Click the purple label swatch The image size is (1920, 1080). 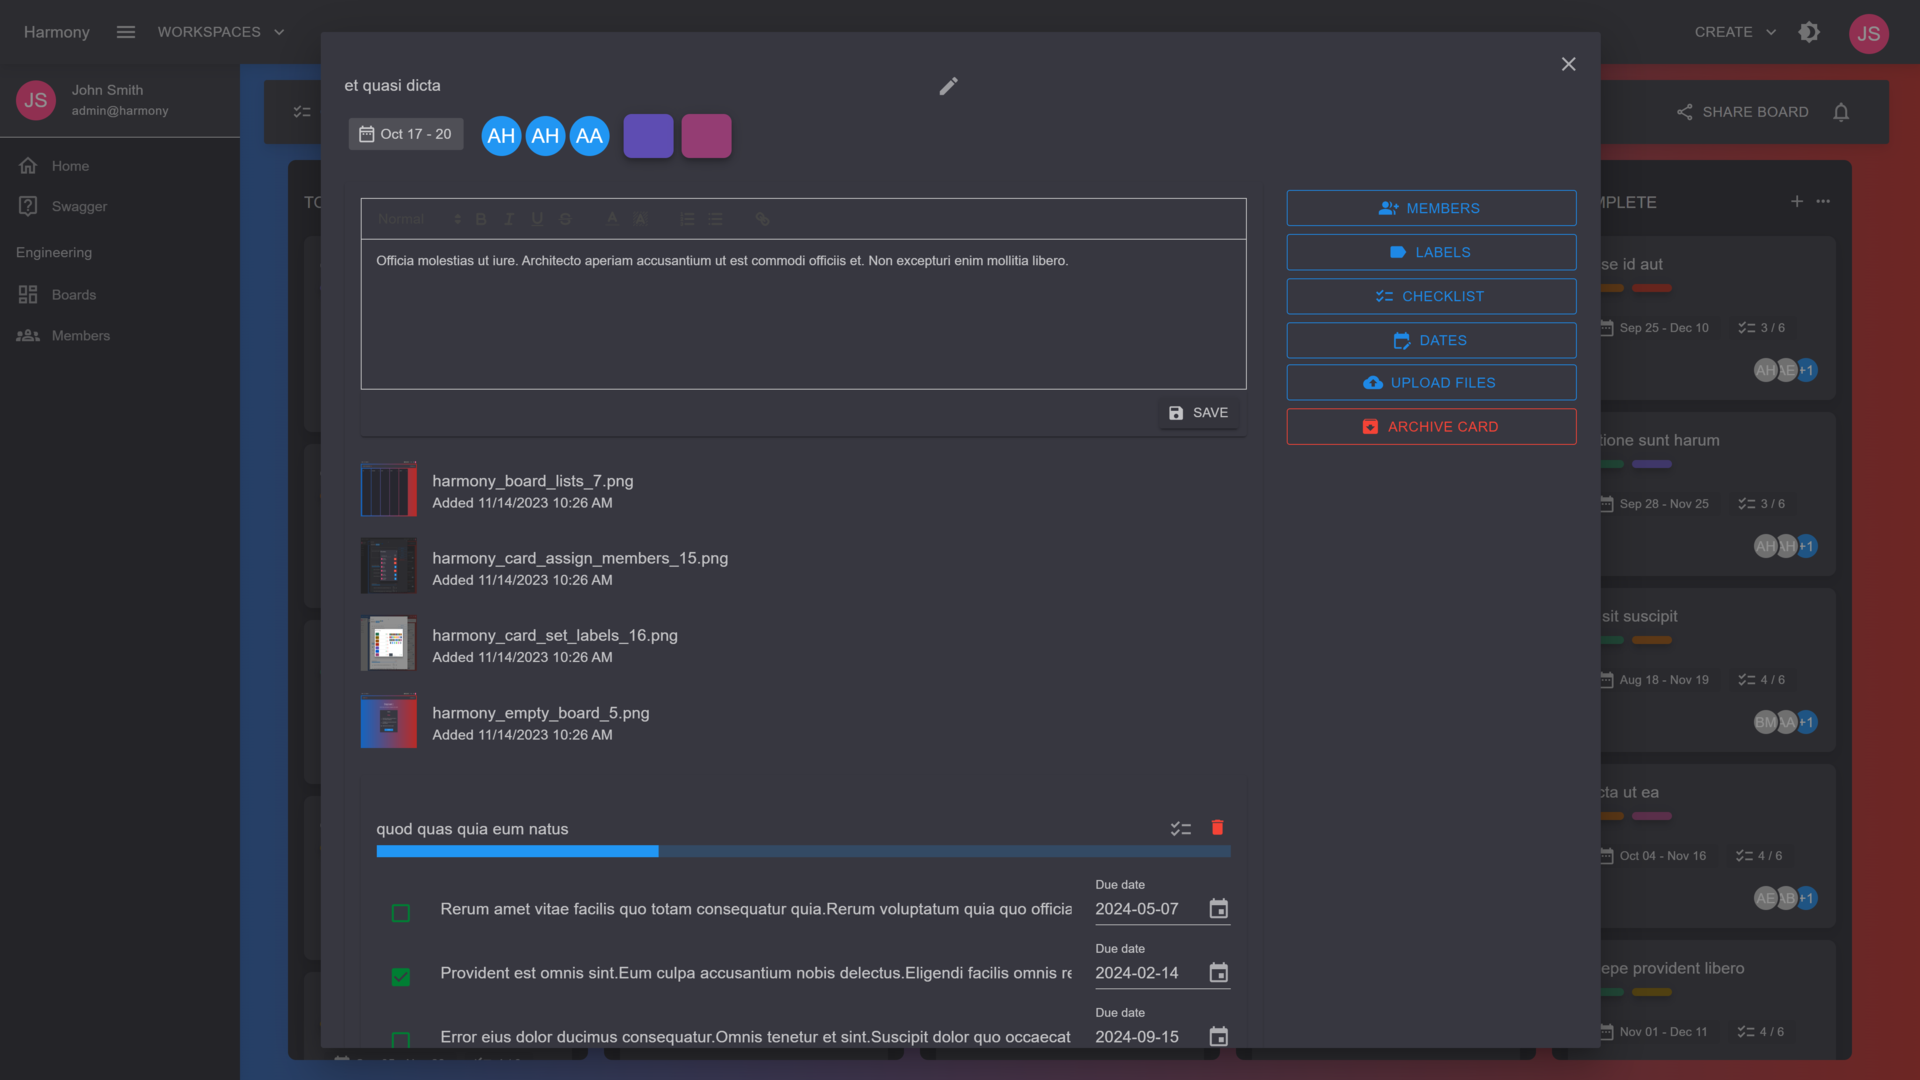click(x=648, y=136)
